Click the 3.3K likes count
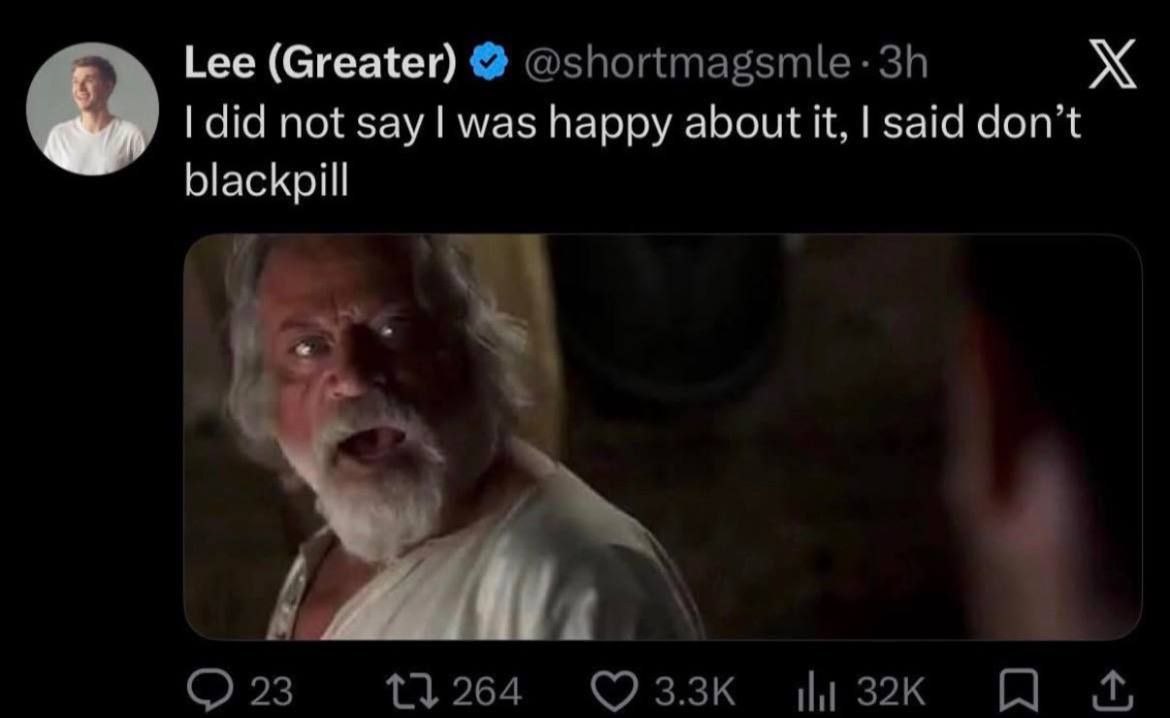The width and height of the screenshot is (1170, 718). (695, 692)
